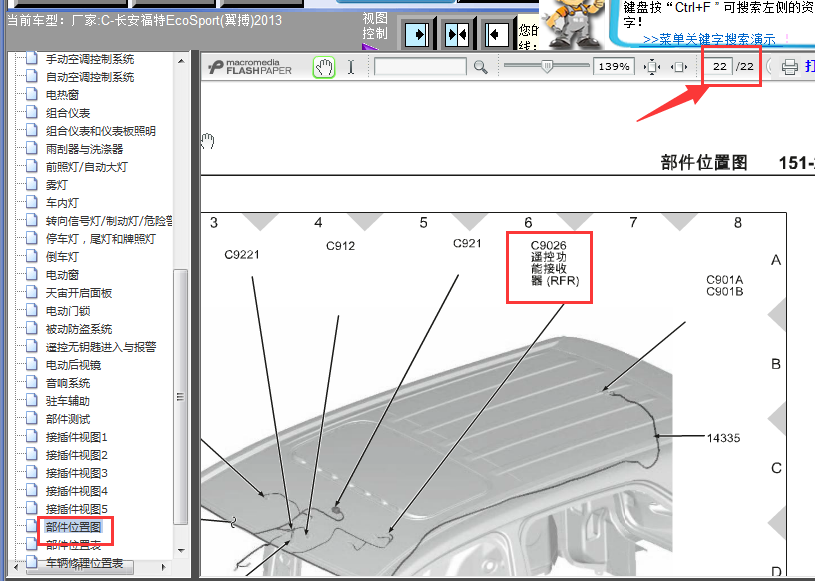This screenshot has width=815, height=581.
Task: Click the tree panel vertical scrollbar thumb
Action: [180, 397]
